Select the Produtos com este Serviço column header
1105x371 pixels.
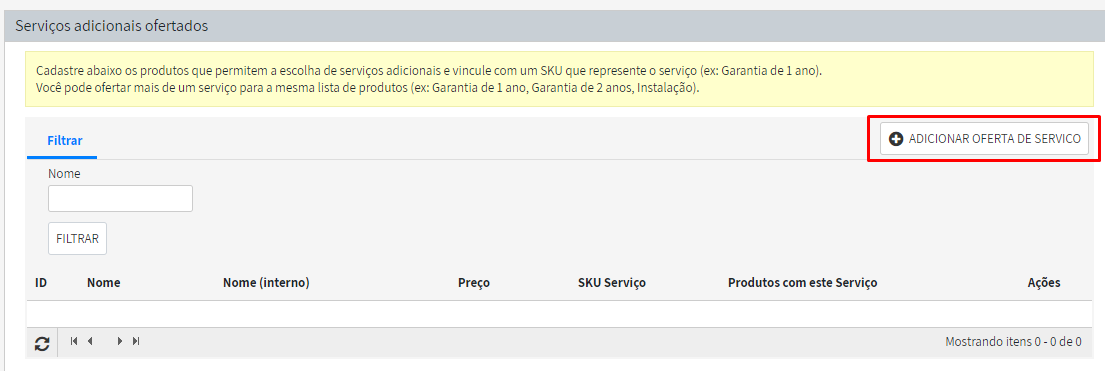pyautogui.click(x=802, y=283)
